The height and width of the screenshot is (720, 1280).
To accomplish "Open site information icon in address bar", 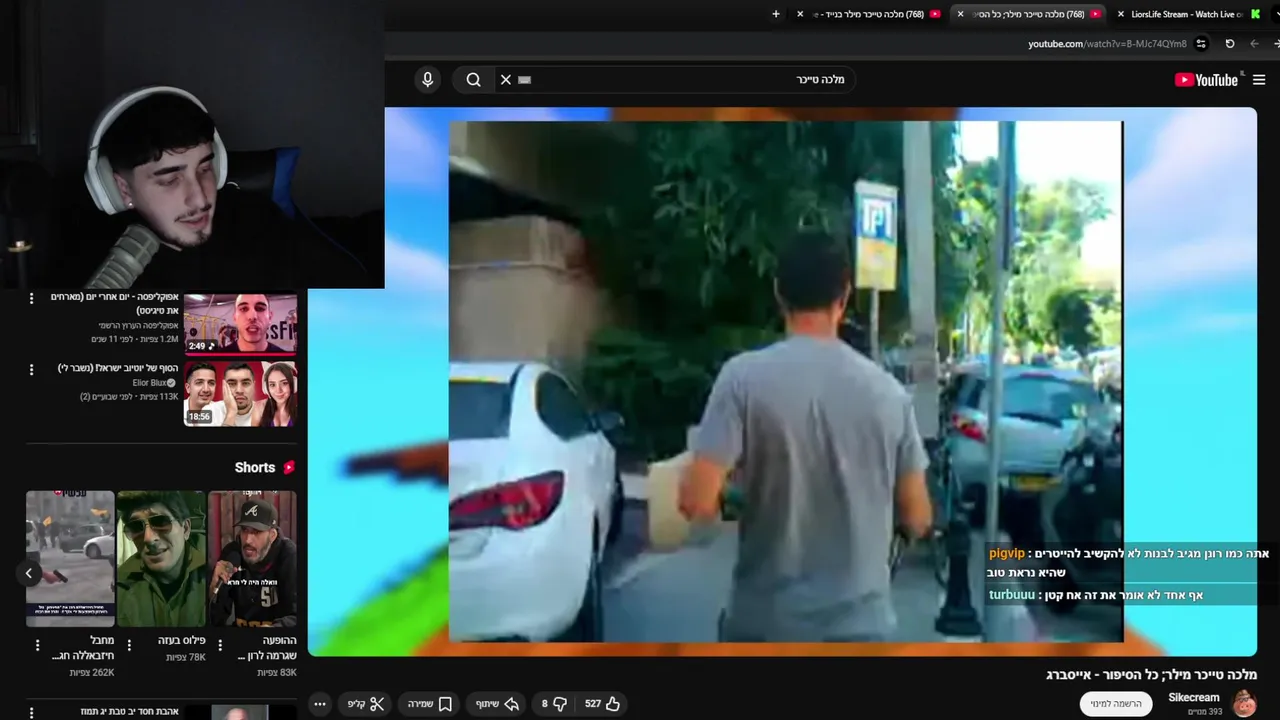I will pos(1201,44).
